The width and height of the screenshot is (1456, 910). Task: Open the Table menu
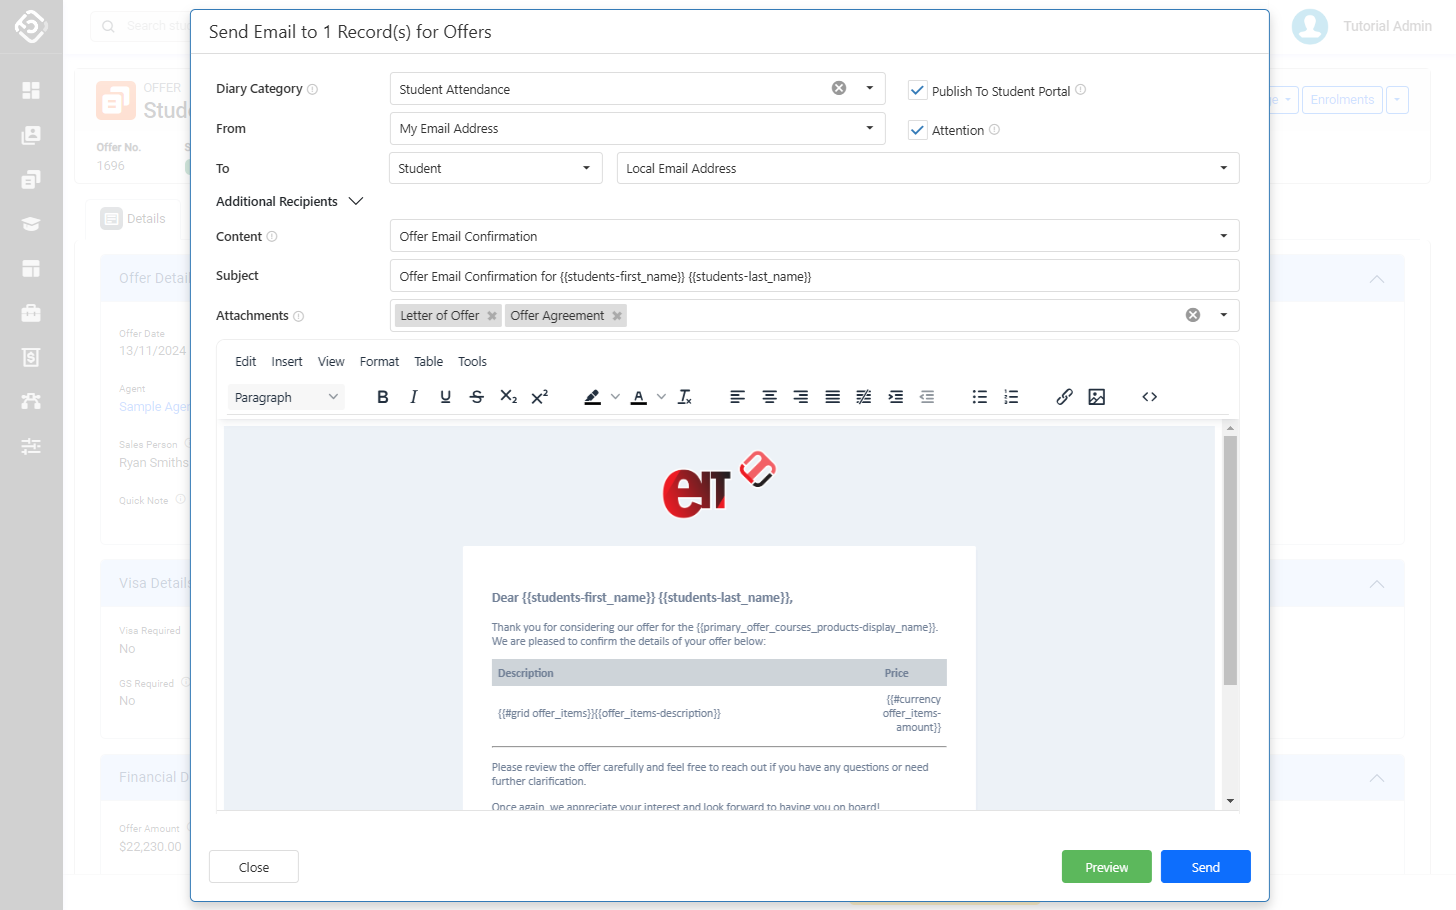tap(428, 362)
